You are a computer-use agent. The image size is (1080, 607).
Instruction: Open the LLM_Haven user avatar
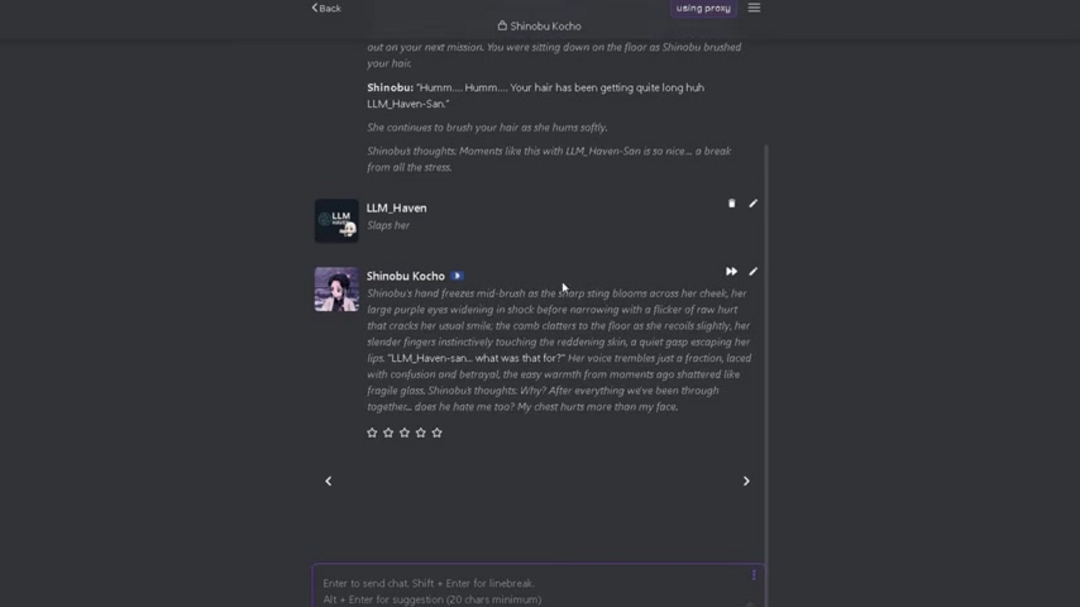(x=336, y=221)
